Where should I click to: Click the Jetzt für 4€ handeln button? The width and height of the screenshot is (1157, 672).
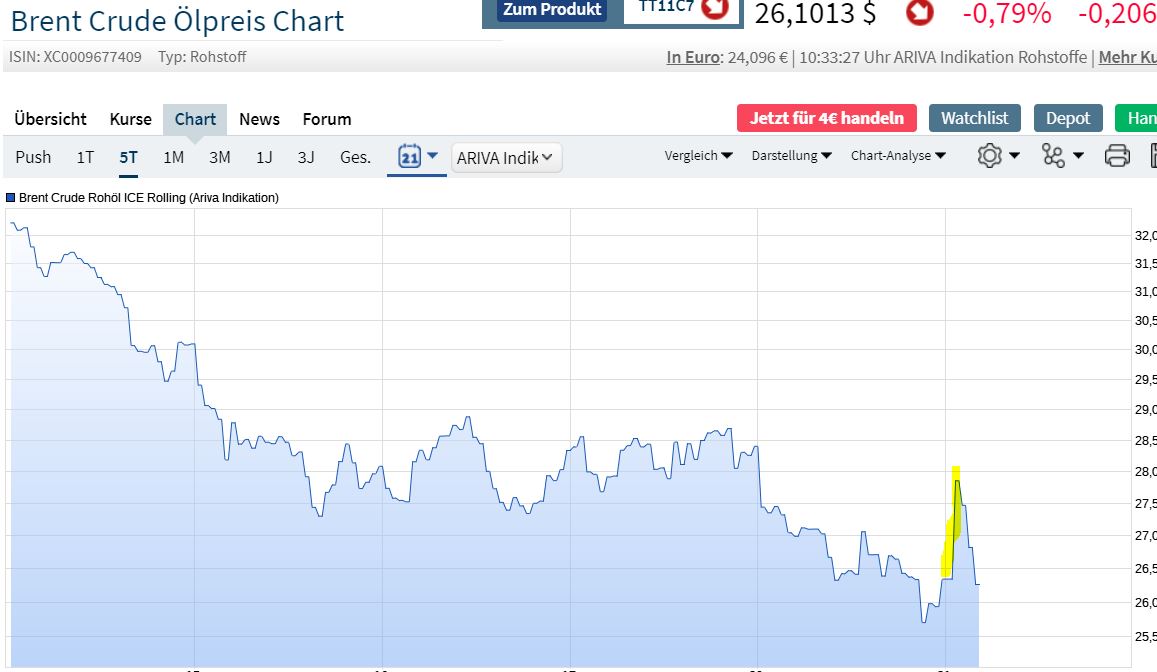[x=826, y=117]
